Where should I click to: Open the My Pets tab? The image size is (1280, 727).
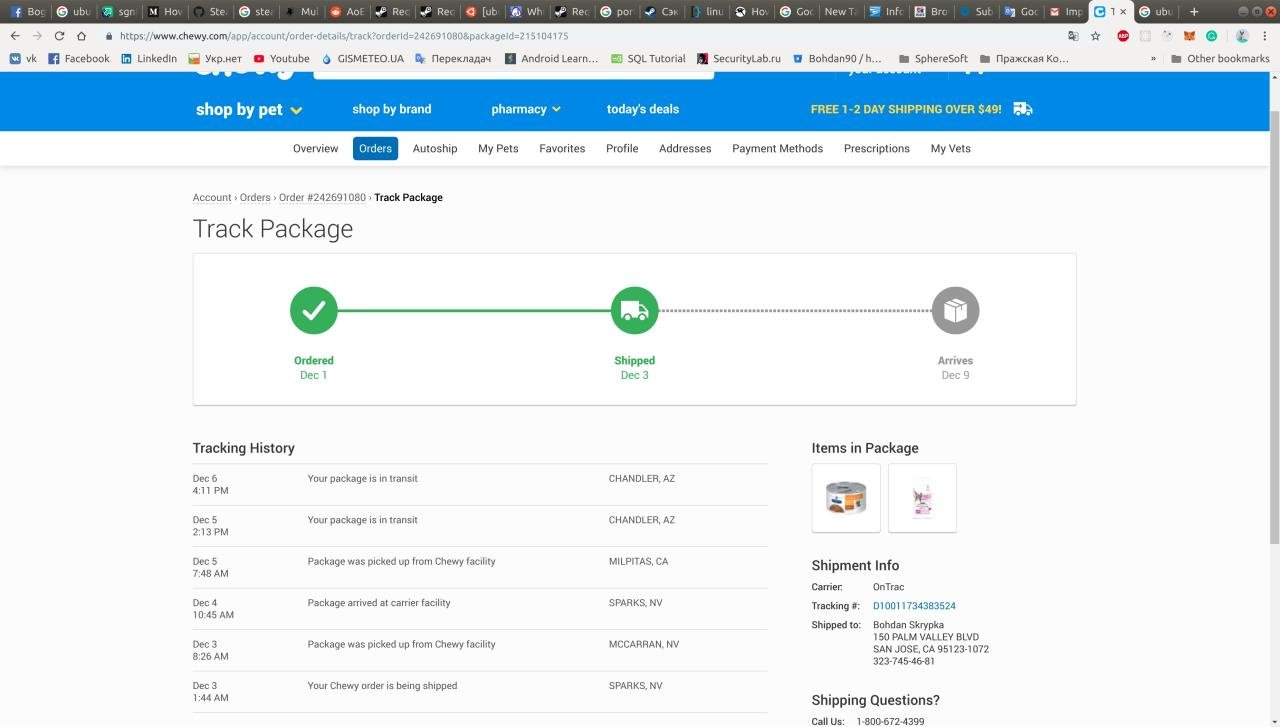tap(498, 148)
